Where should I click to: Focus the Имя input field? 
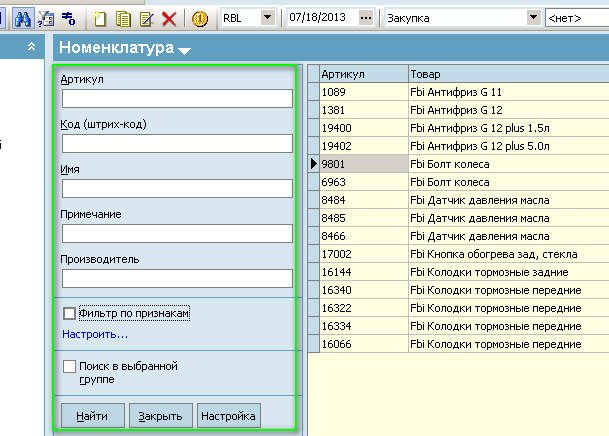(x=177, y=189)
